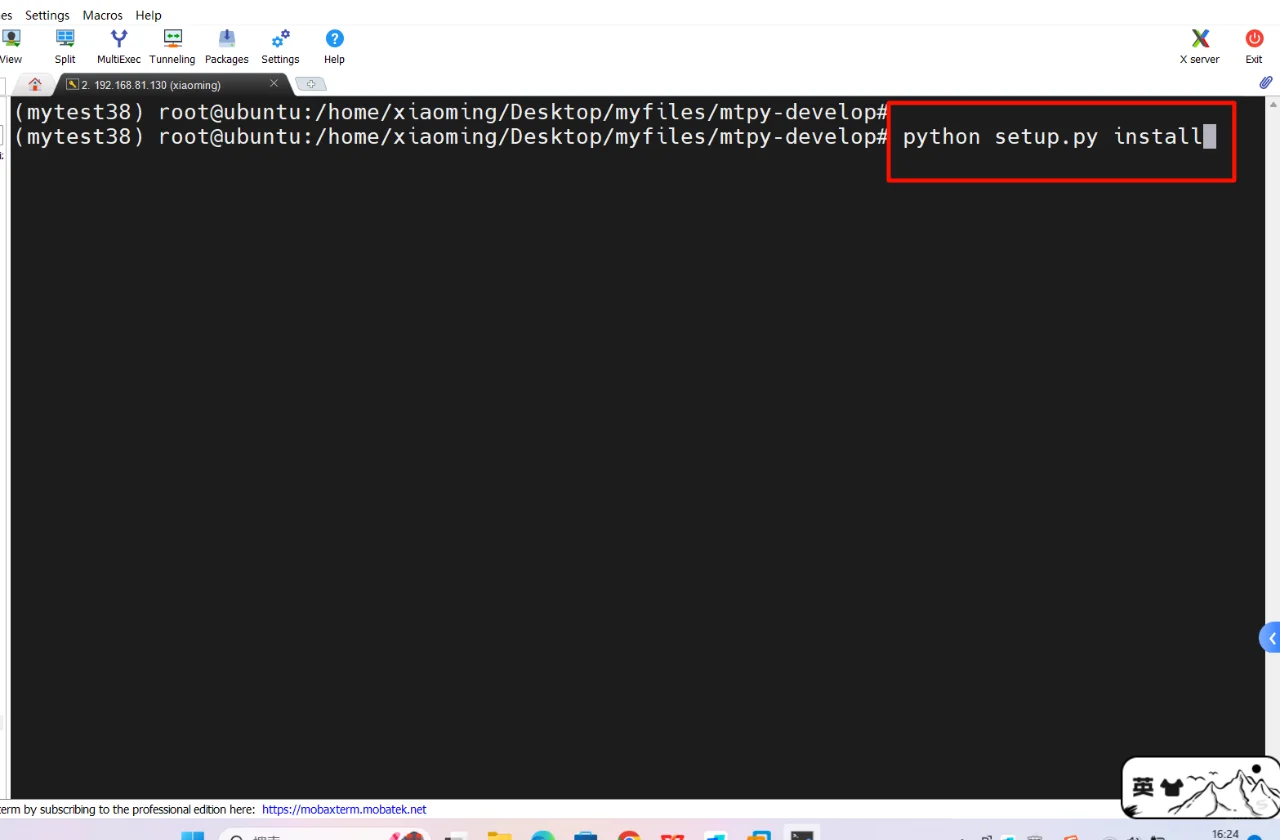The image size is (1280, 840).
Task: Add a new tab with the plus button
Action: tap(311, 84)
